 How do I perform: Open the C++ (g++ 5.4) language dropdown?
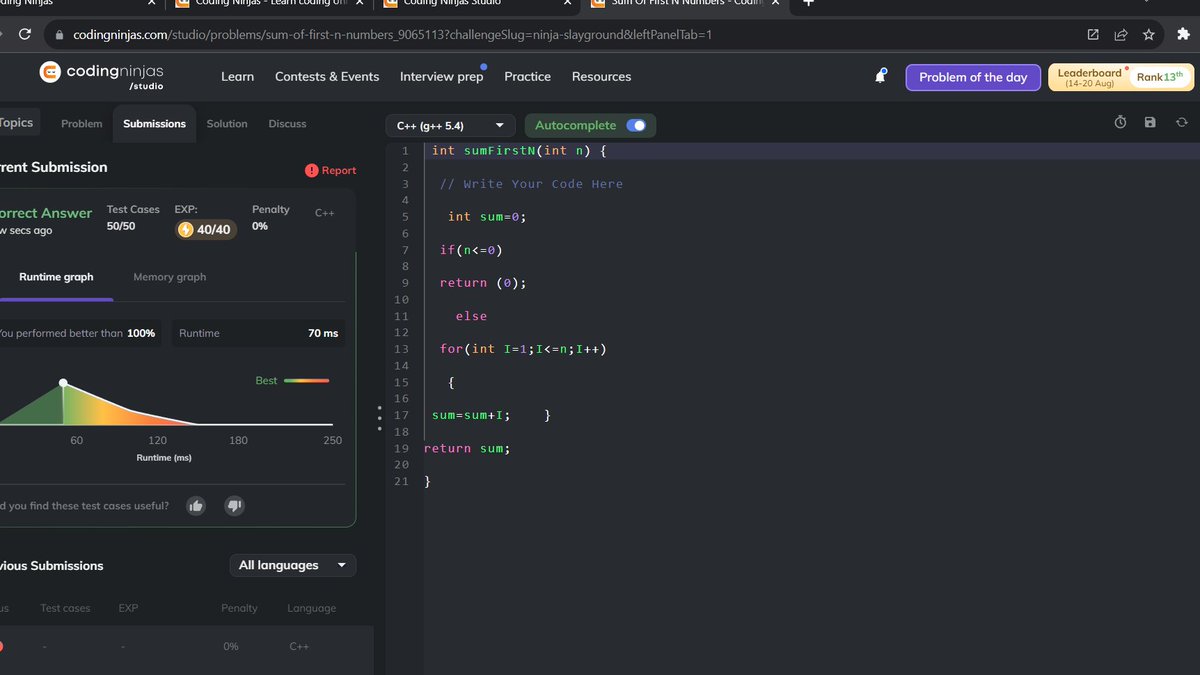coord(450,125)
